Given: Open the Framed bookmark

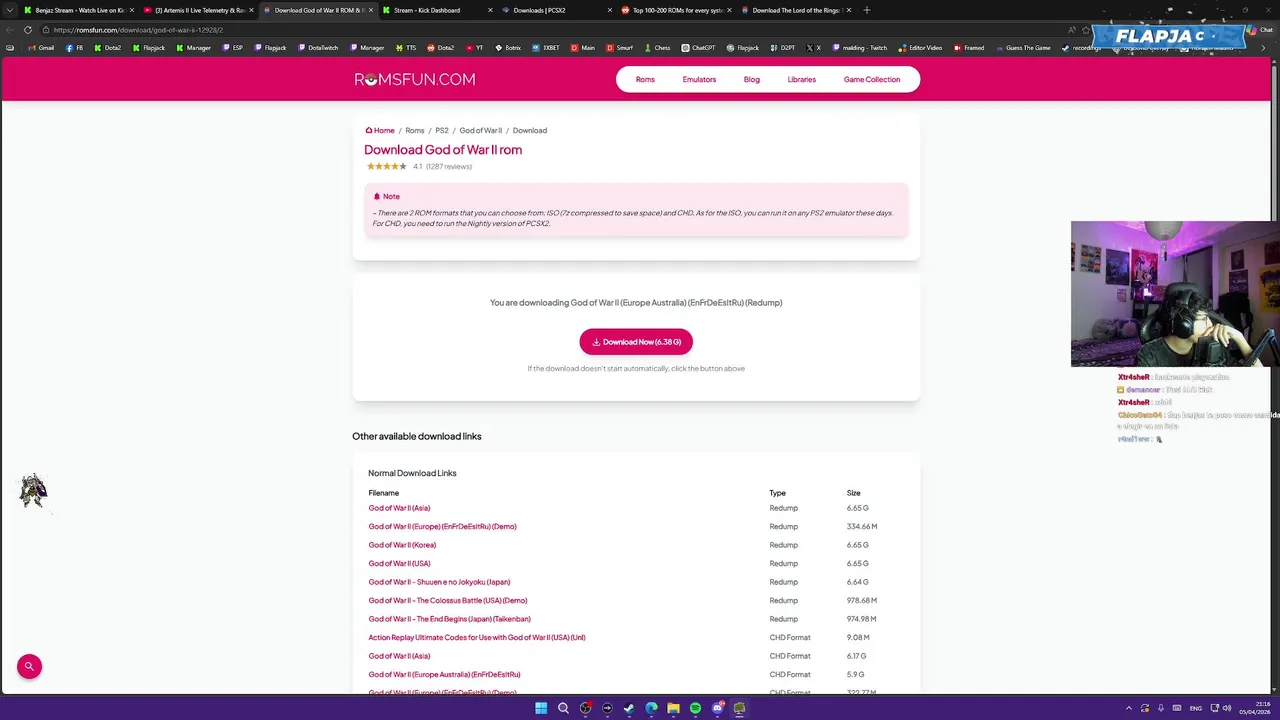Looking at the screenshot, I should [969, 48].
